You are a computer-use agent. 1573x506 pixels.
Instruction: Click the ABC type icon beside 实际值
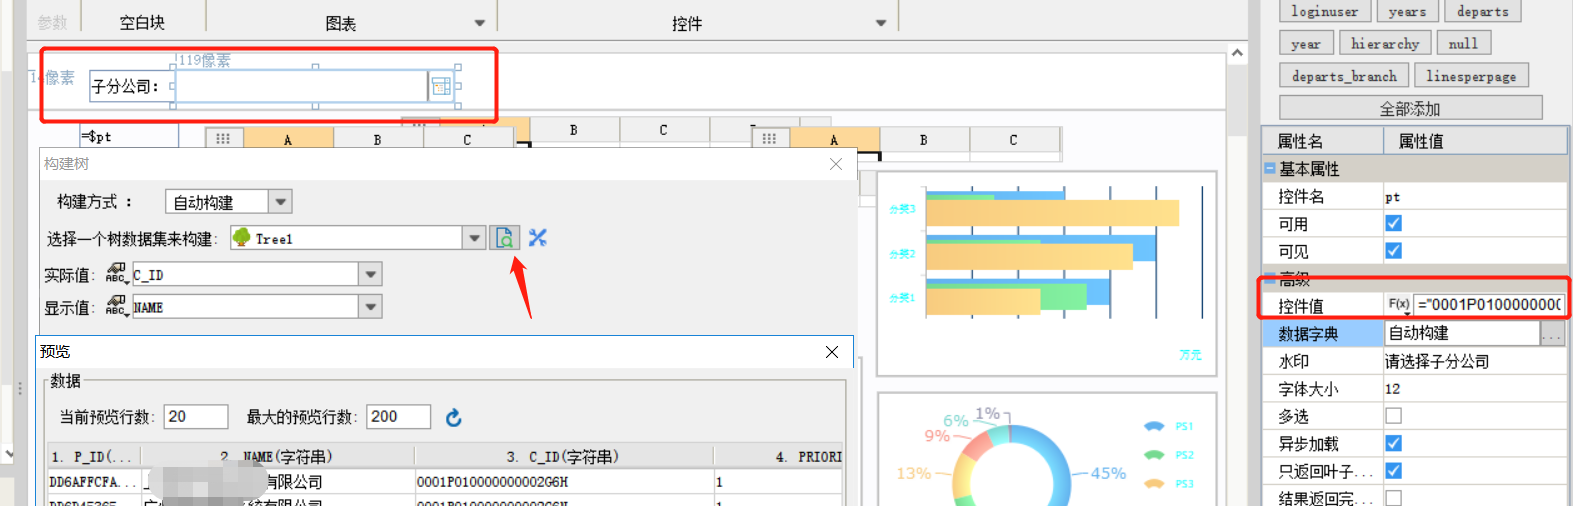pyautogui.click(x=117, y=274)
